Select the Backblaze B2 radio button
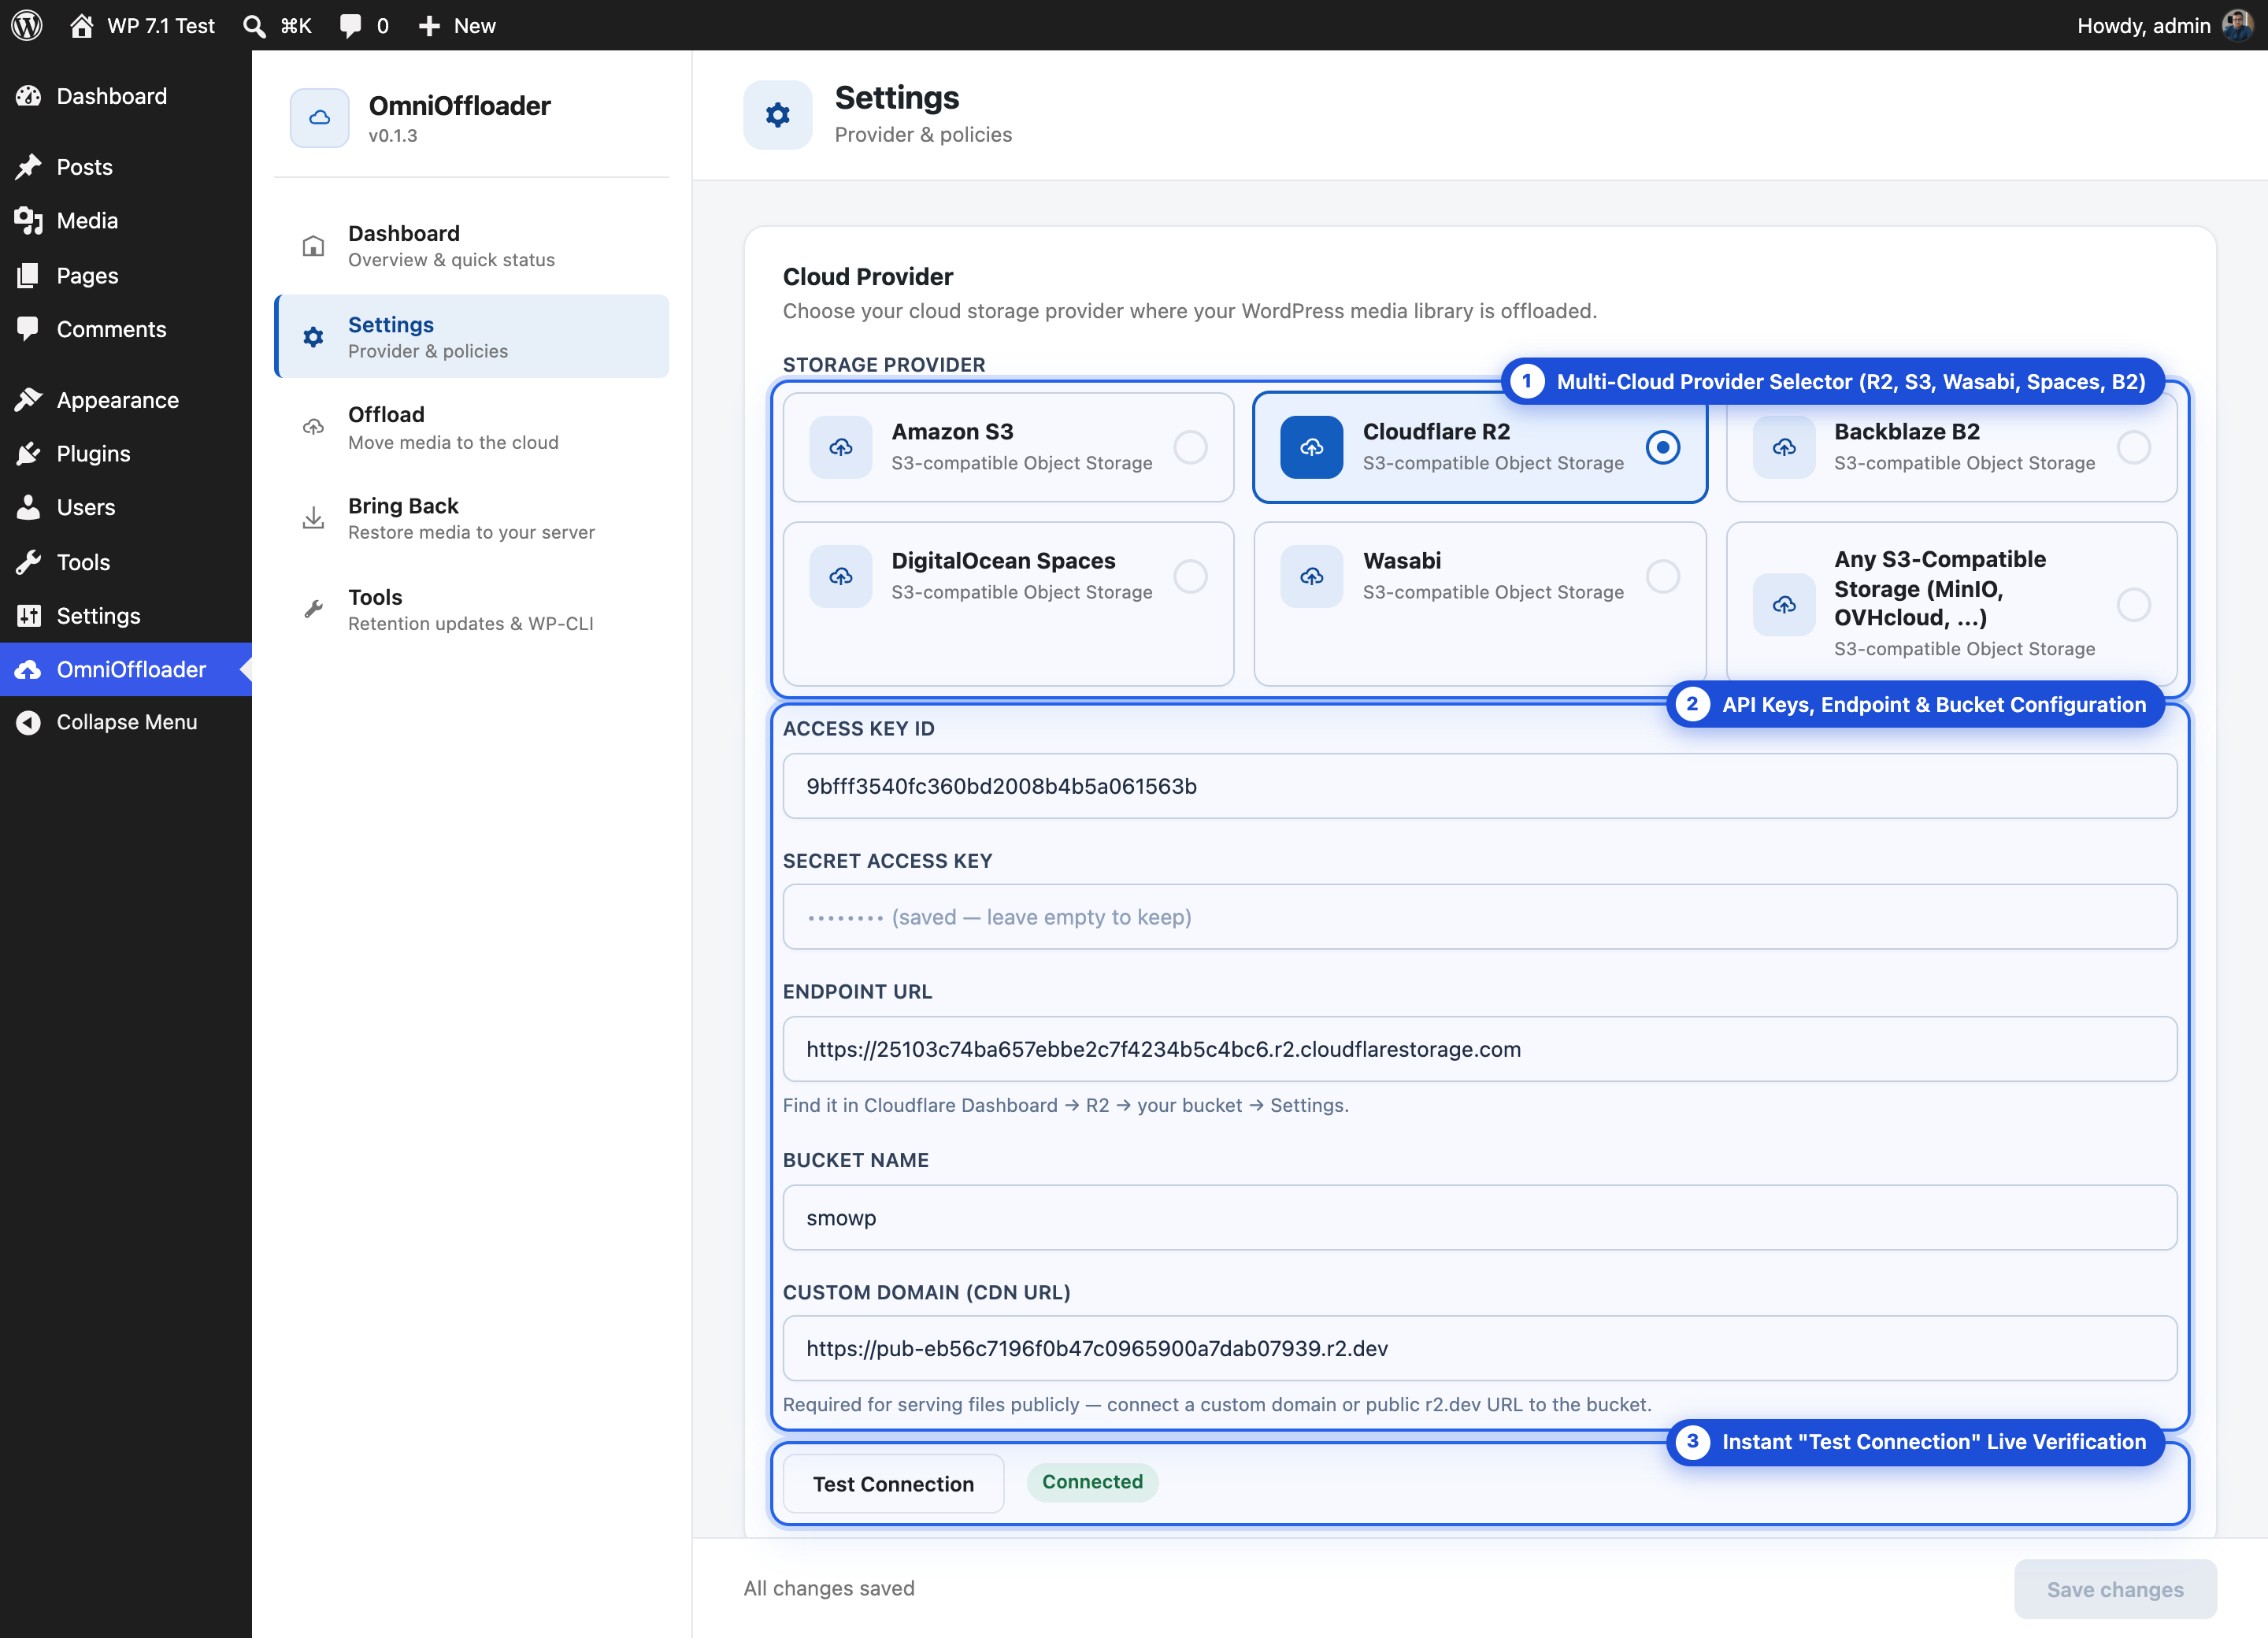The height and width of the screenshot is (1638, 2268). [x=2133, y=447]
